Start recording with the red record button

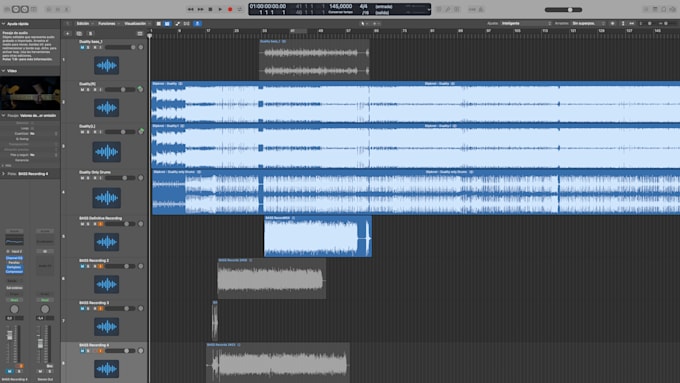coord(230,9)
